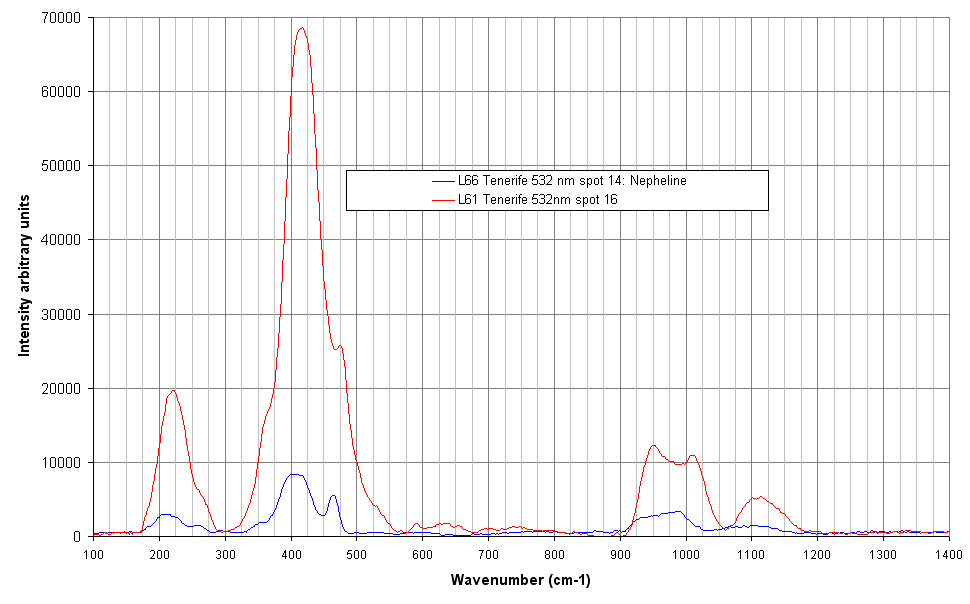Click the blue L66 Nepheline legend entry
This screenshot has height=604, width=970.
coord(572,182)
